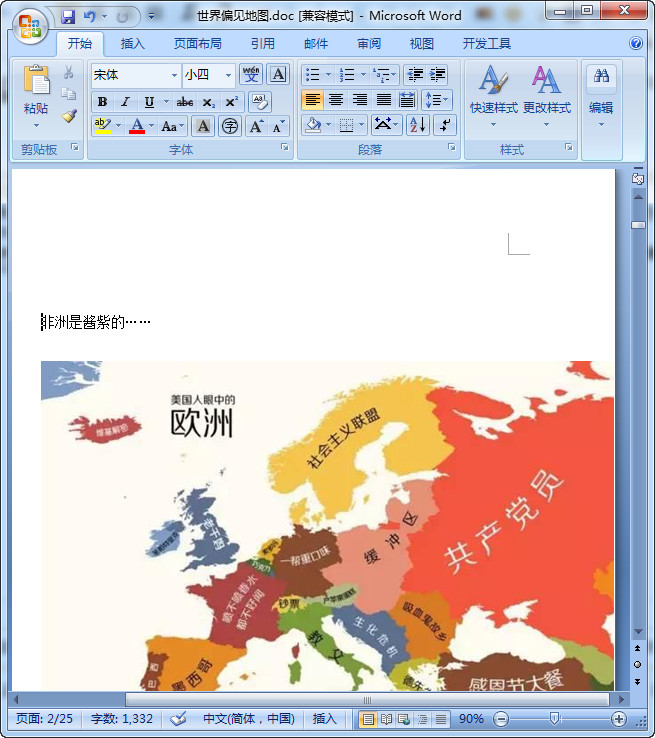Image resolution: width=655 pixels, height=738 pixels.
Task: Click language 中文(简体，中国)
Action: tap(249, 719)
